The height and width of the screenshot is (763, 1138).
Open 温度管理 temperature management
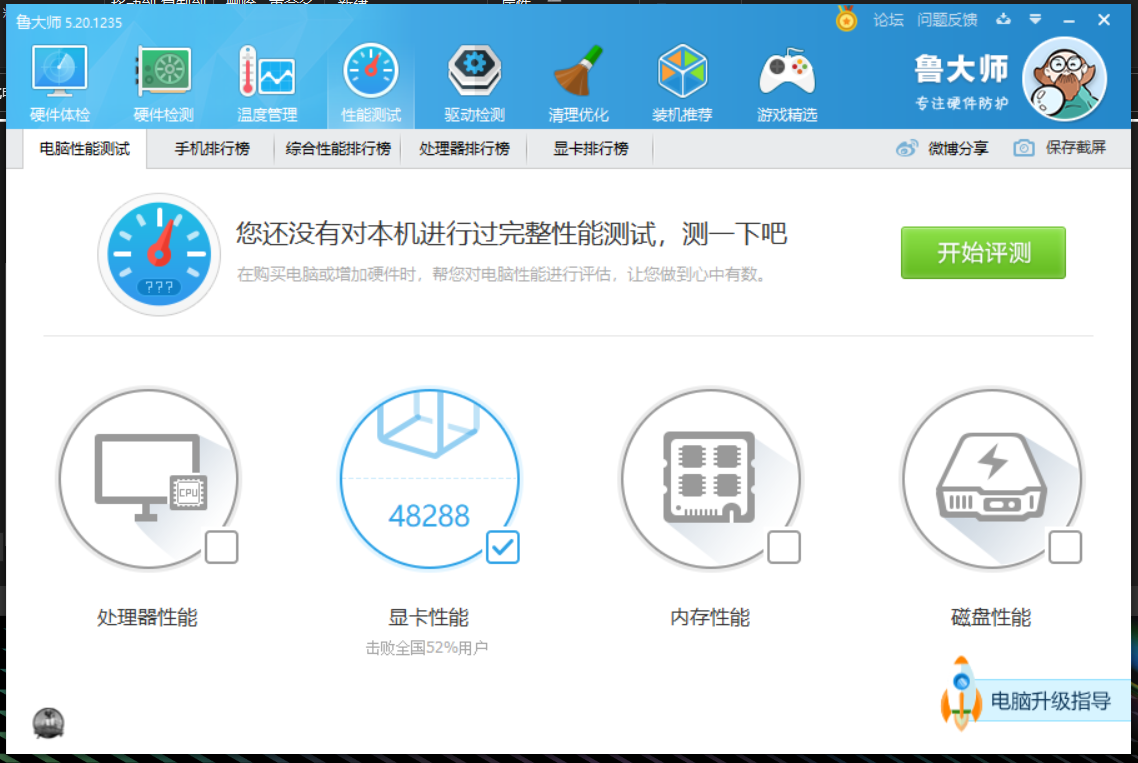click(x=267, y=83)
